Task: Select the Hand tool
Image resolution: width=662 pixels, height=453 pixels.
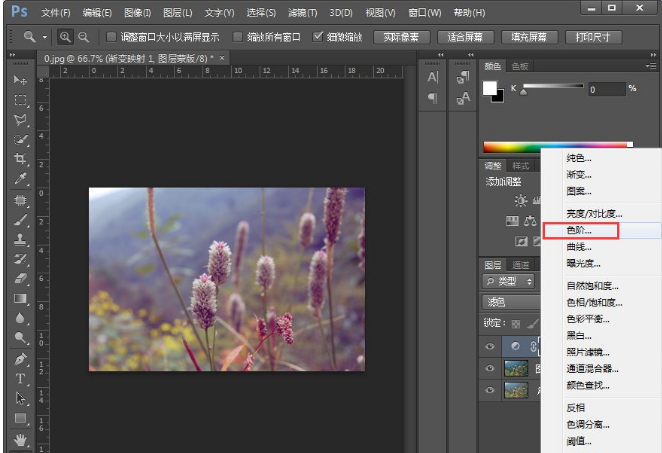Action: pos(20,438)
